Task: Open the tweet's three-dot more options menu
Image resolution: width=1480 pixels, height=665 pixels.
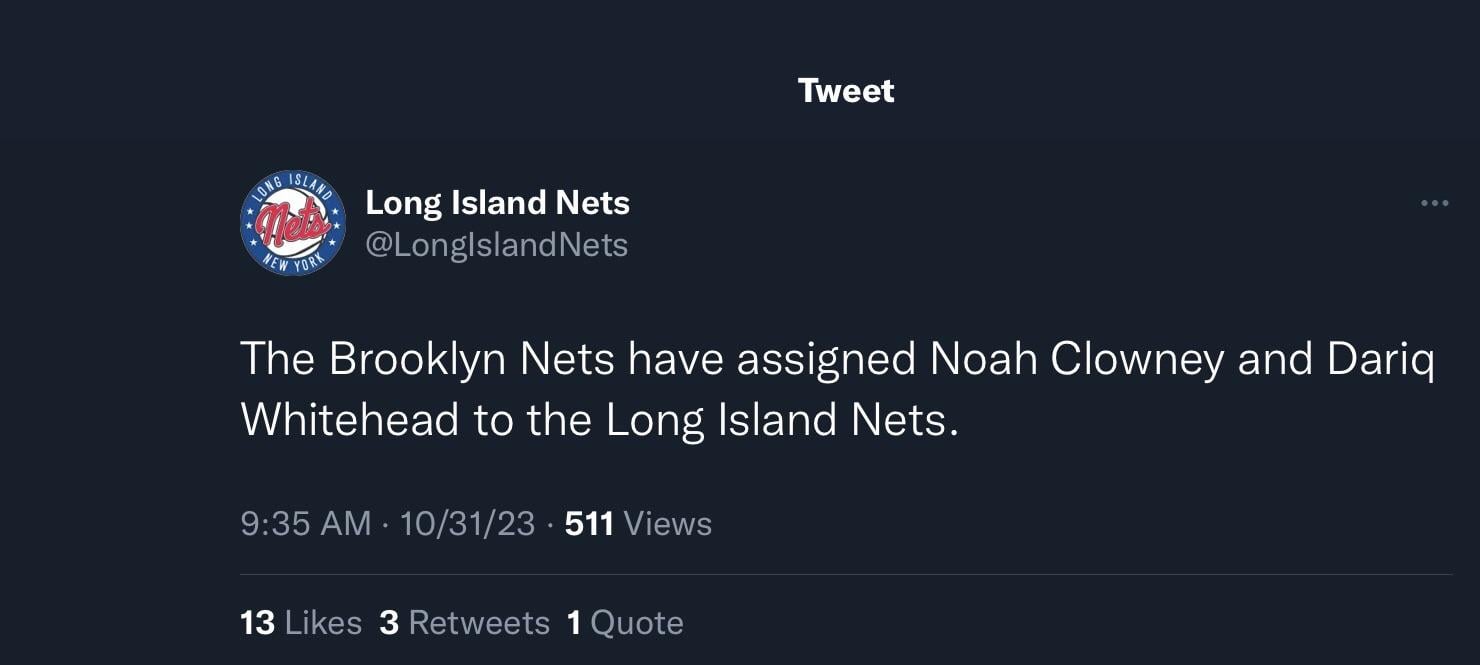Action: [1434, 204]
